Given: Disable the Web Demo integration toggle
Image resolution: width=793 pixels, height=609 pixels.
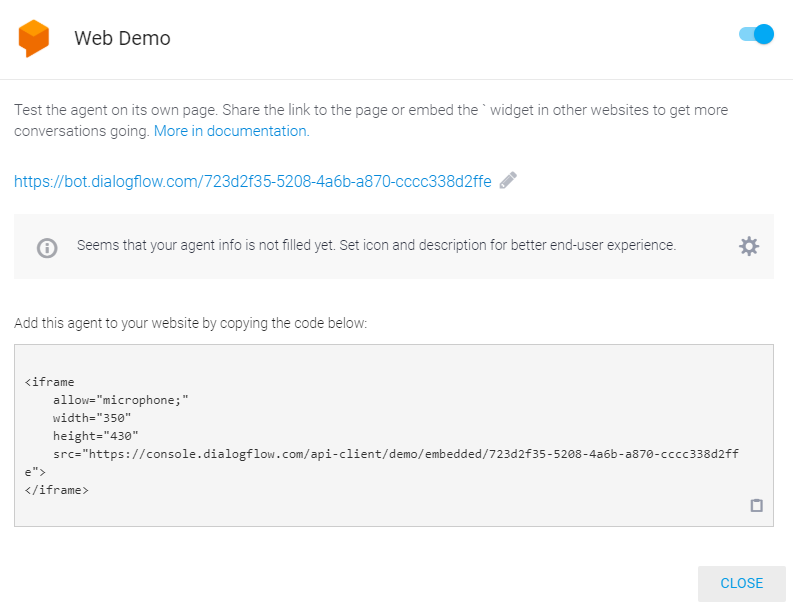Looking at the screenshot, I should (x=757, y=34).
